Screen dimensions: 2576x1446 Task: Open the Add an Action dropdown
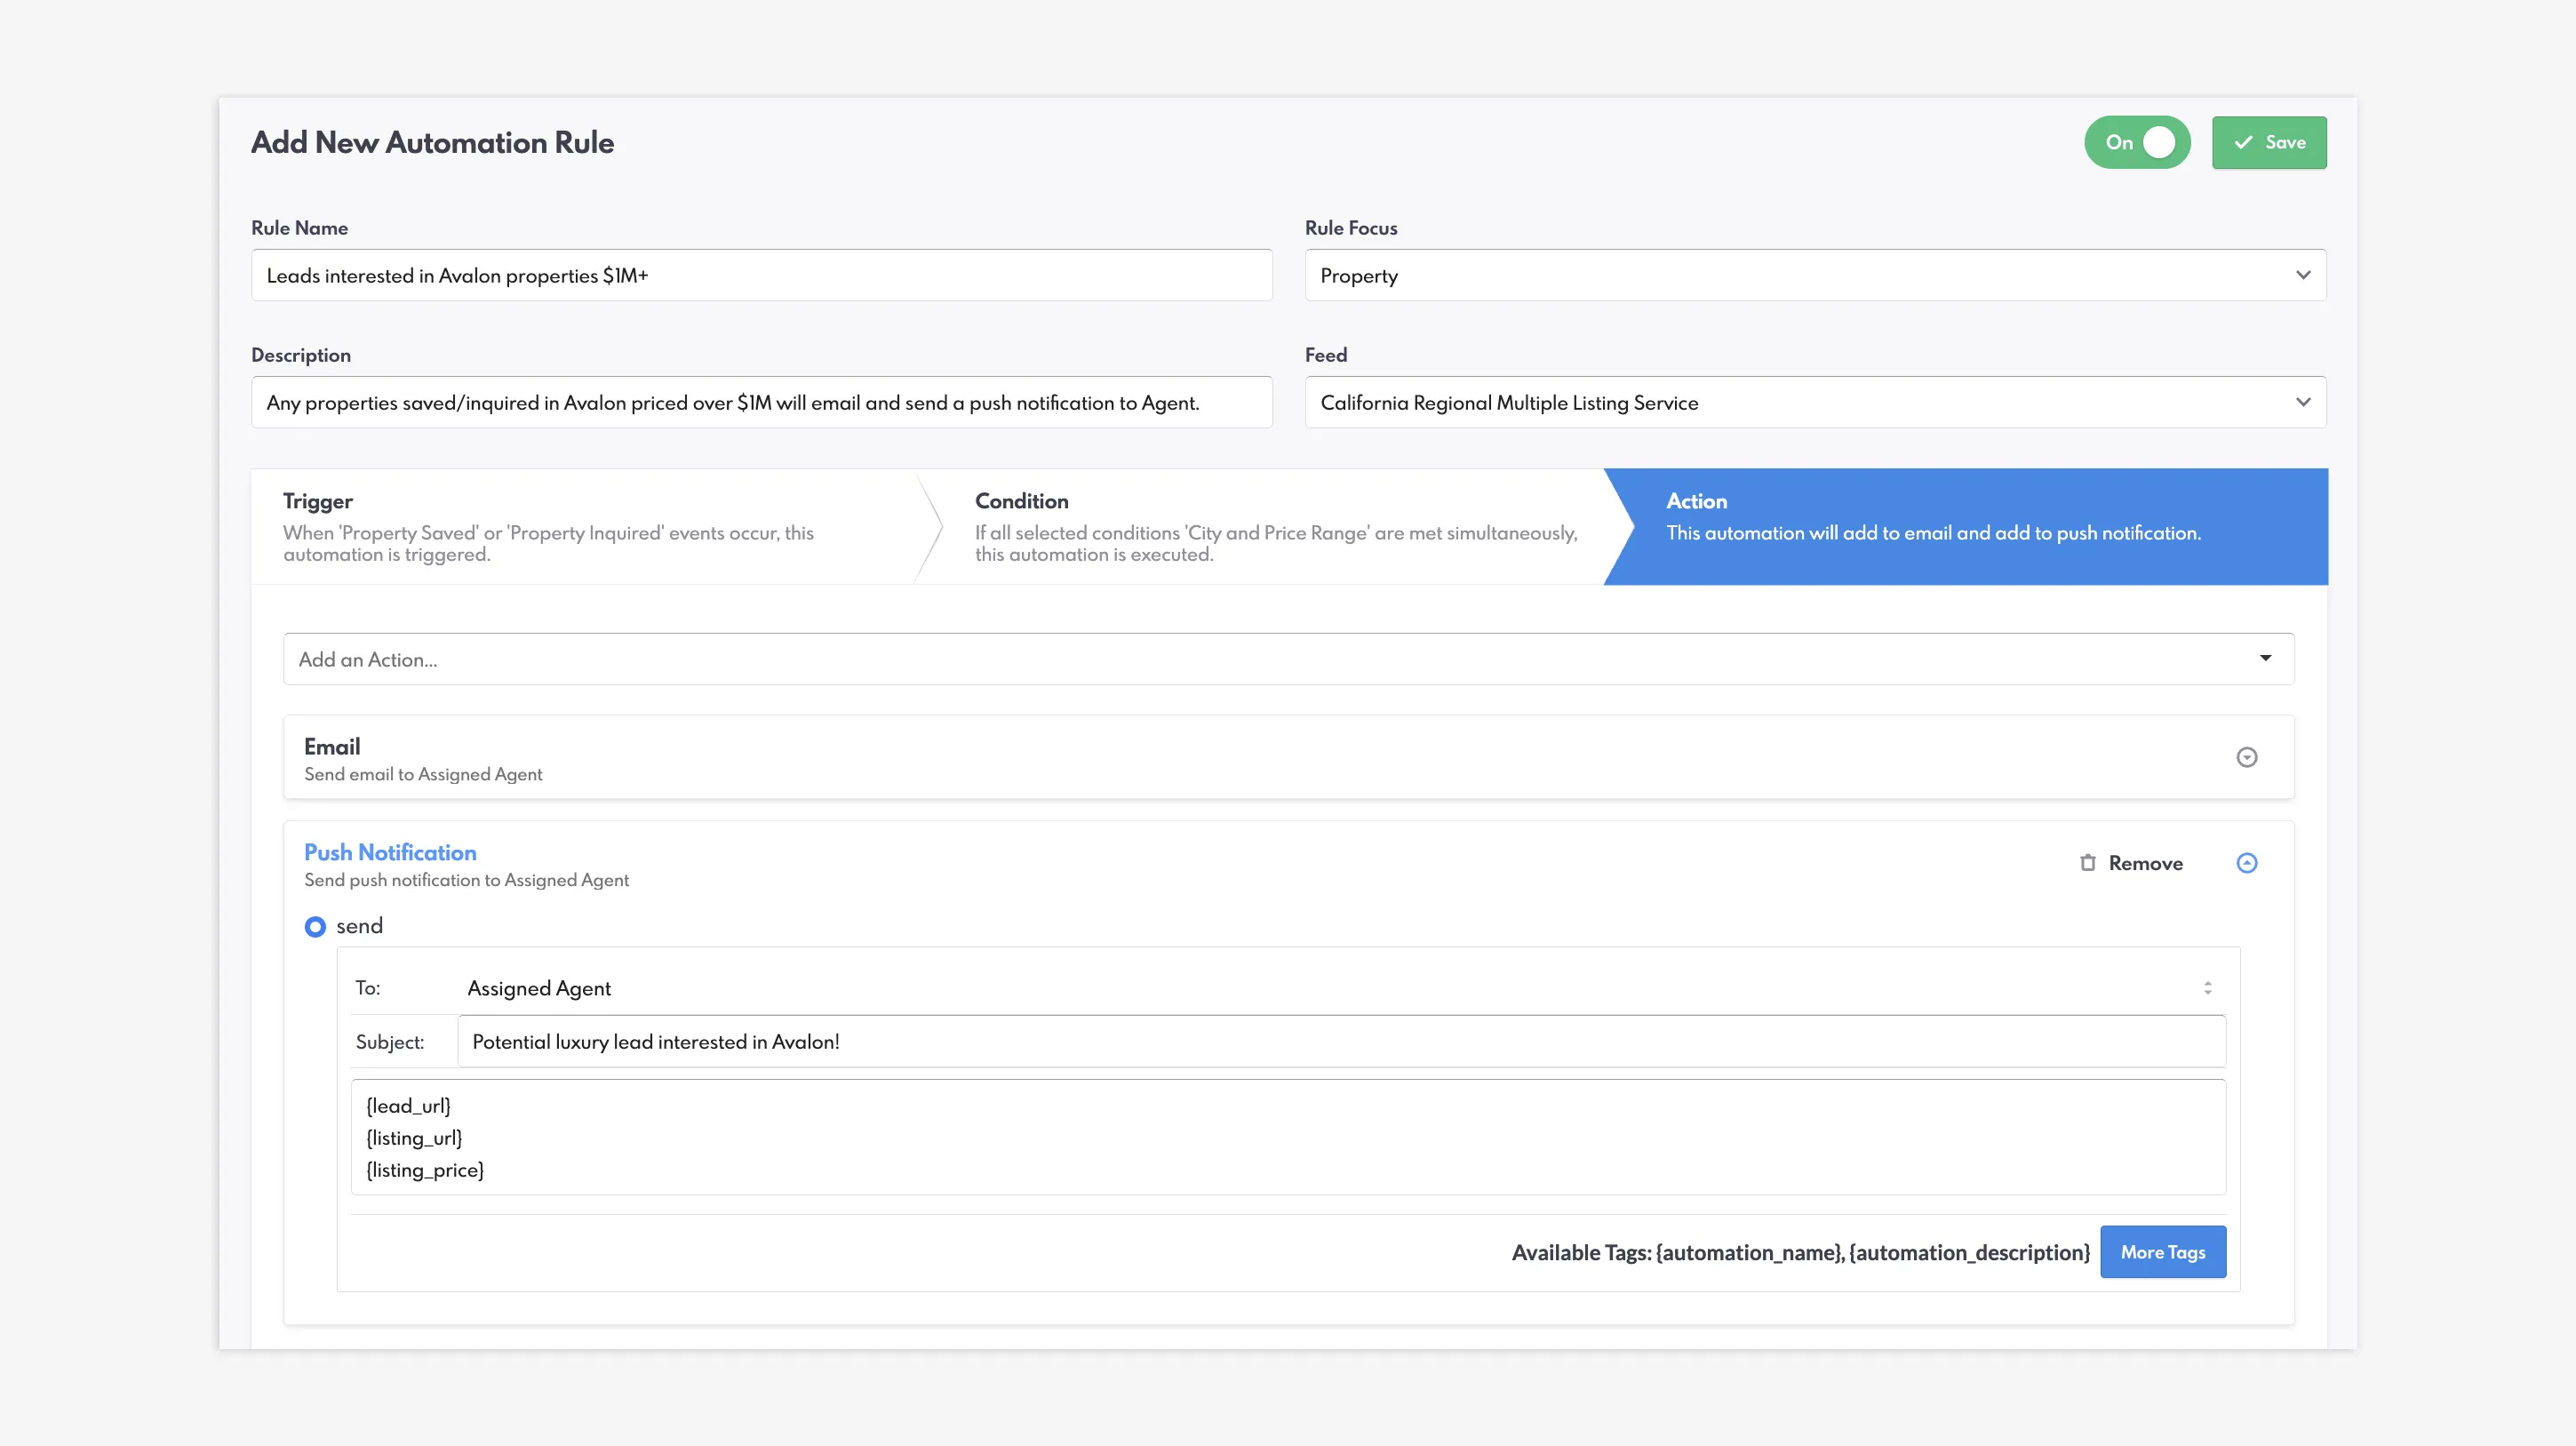coord(1289,659)
